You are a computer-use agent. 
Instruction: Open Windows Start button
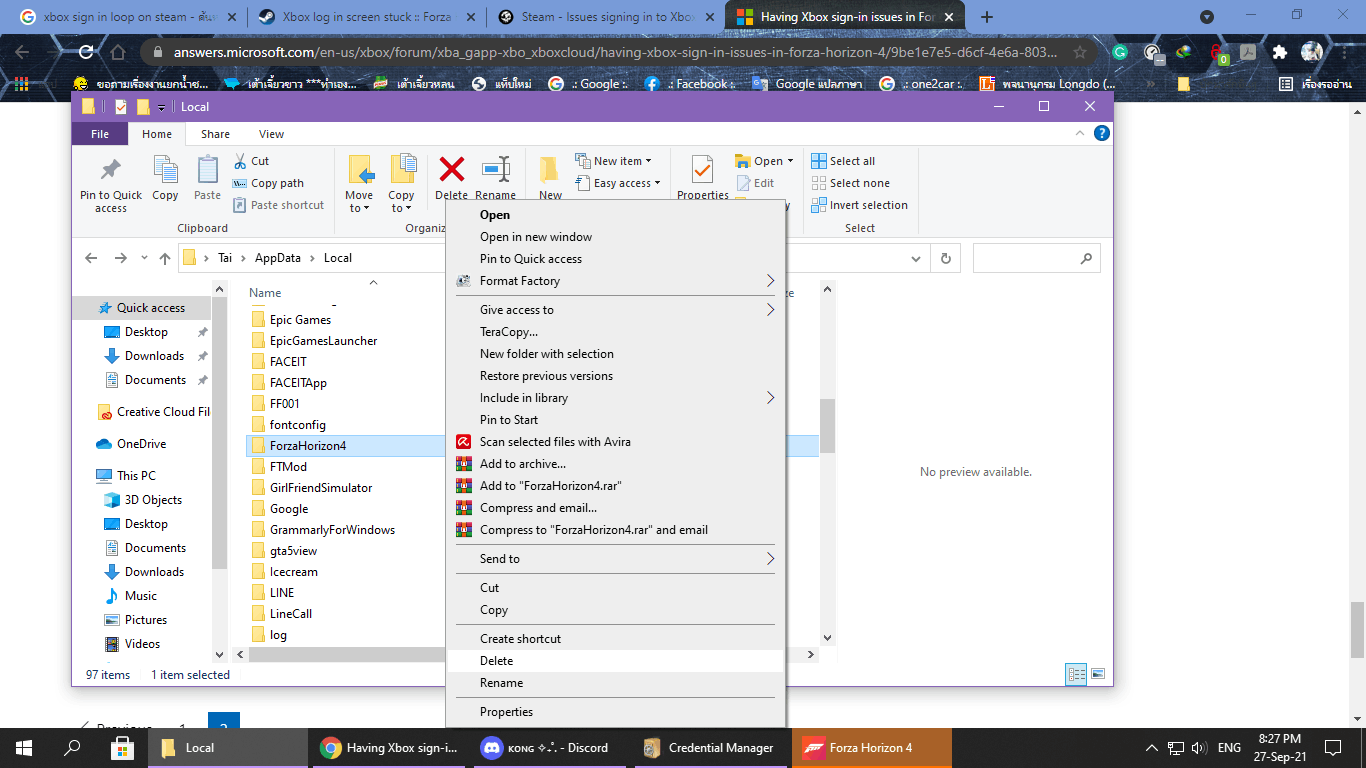click(x=23, y=747)
